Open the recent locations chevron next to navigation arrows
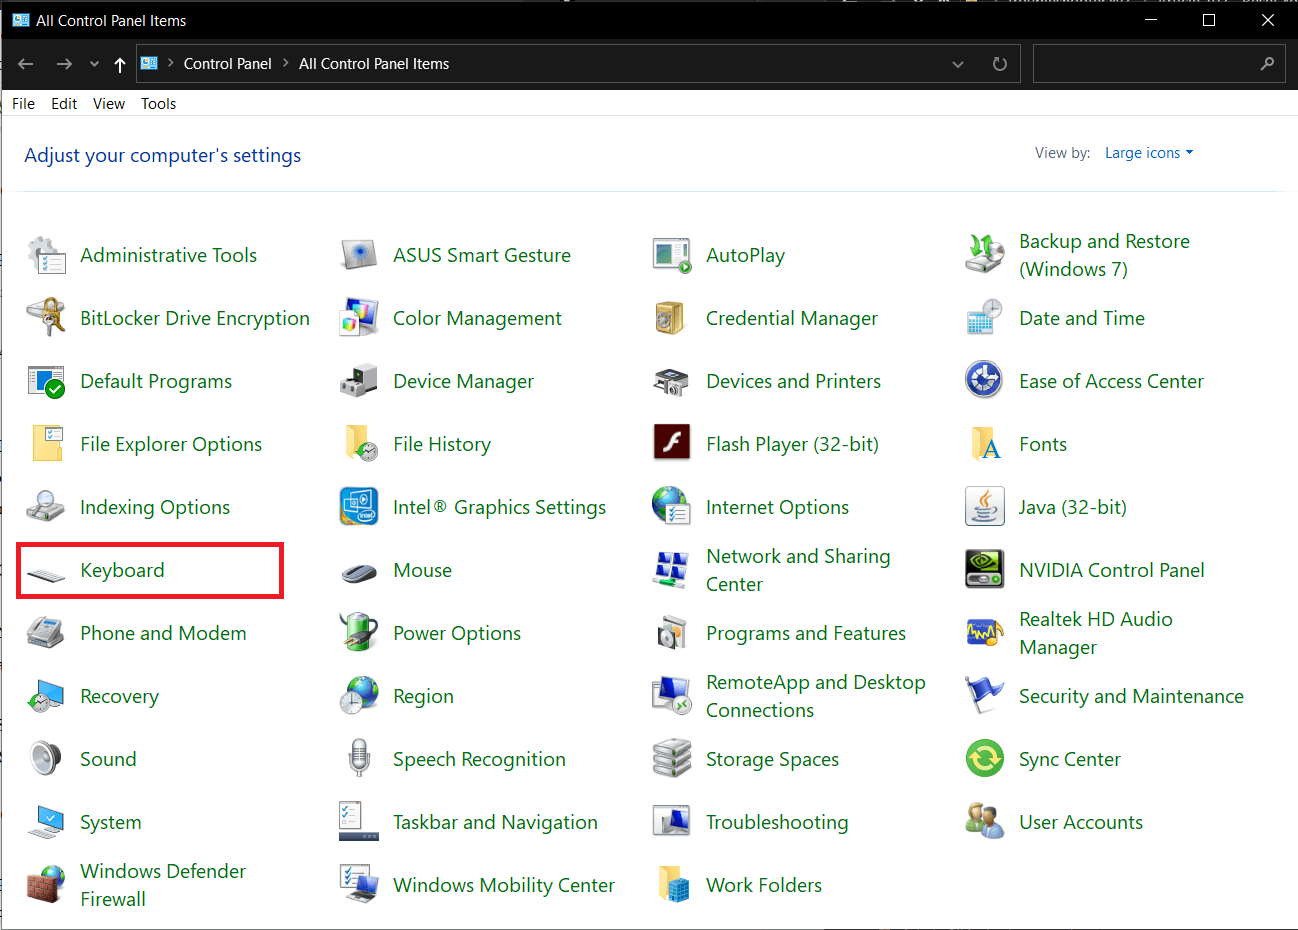Screen dimensions: 1298x930 (93, 63)
